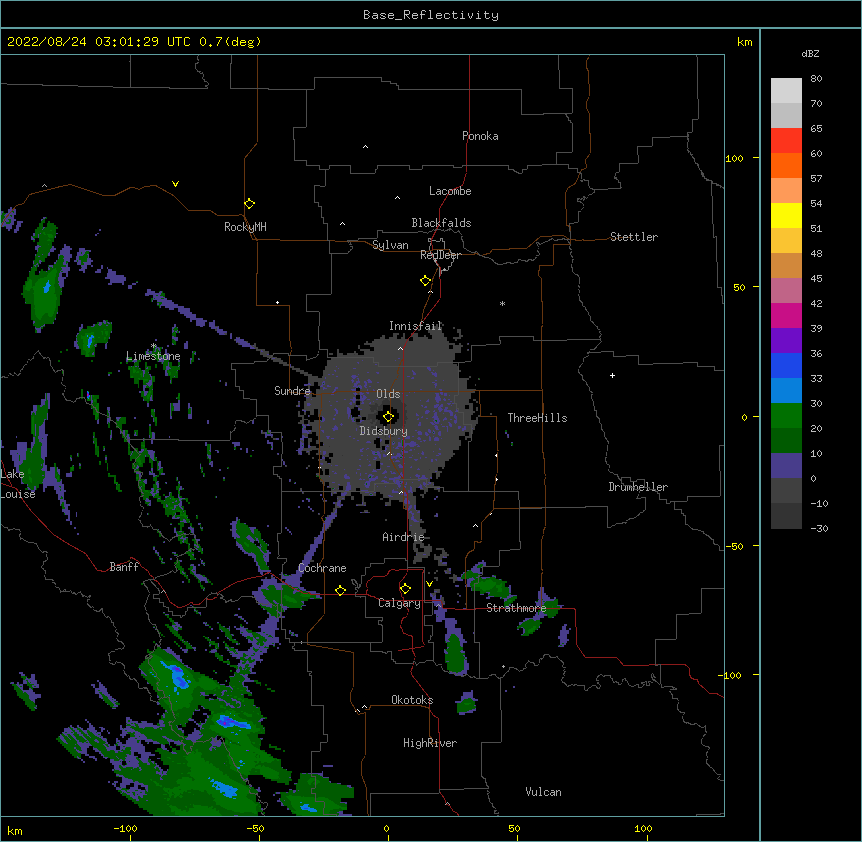Click the 80 value in the dBZ legend
The height and width of the screenshot is (842, 862).
click(x=816, y=79)
